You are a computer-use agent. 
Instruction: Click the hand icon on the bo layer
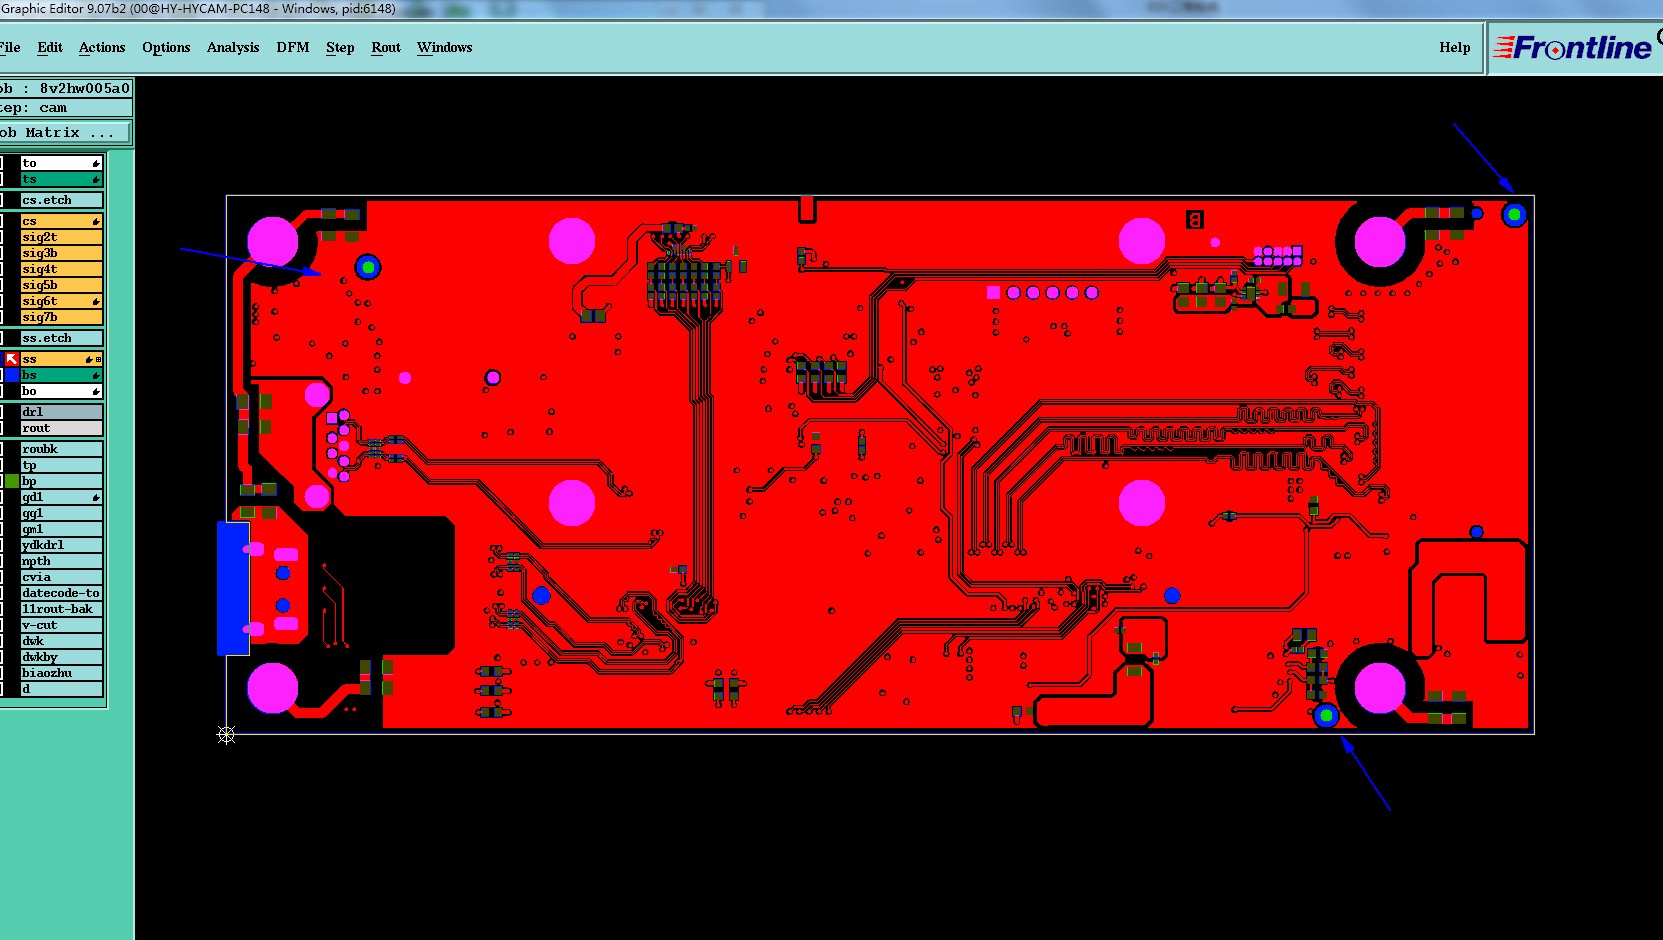96,391
